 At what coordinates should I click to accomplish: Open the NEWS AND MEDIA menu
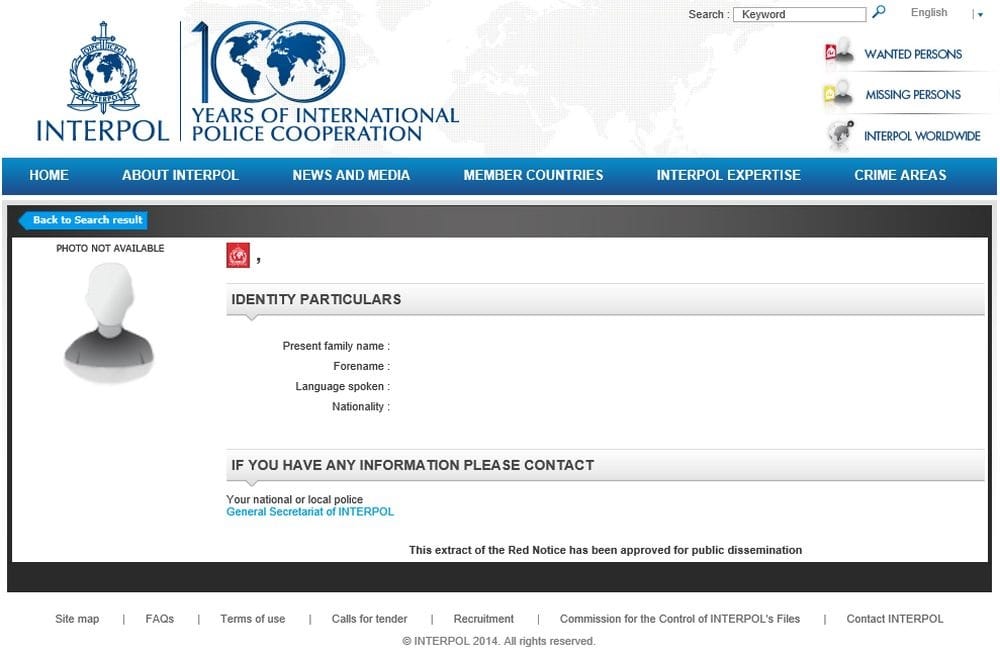(351, 175)
